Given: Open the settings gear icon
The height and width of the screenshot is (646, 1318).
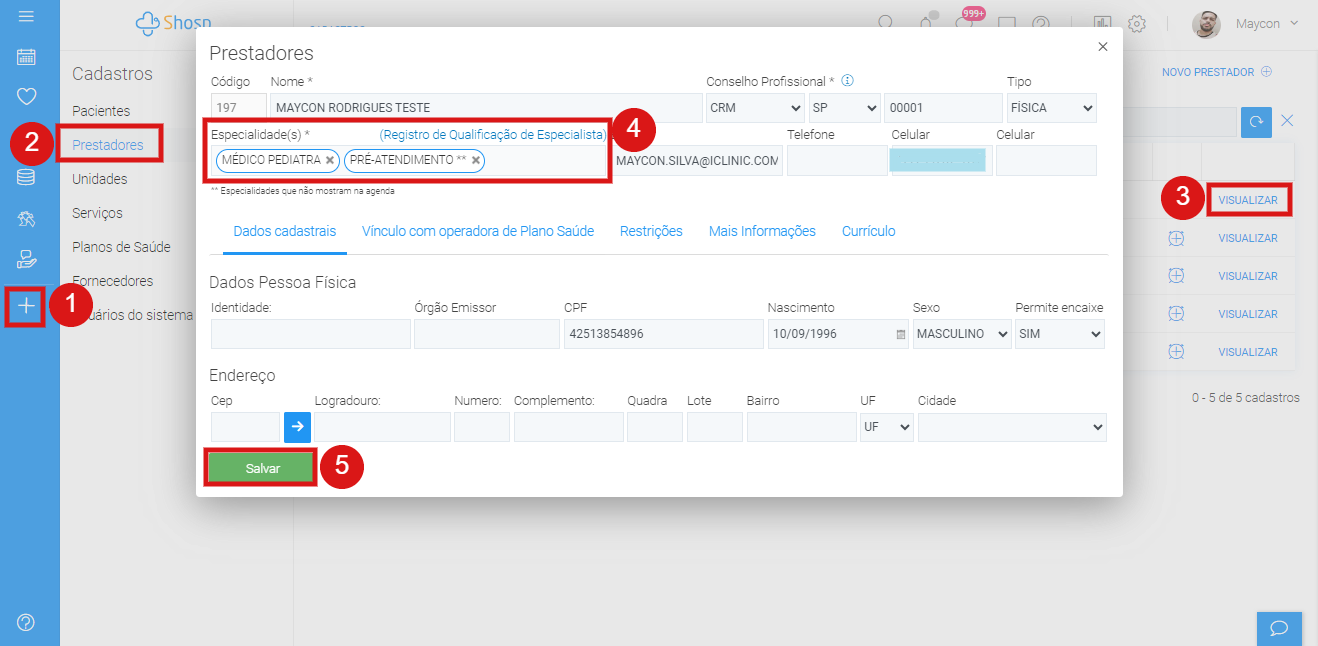Looking at the screenshot, I should point(1137,23).
